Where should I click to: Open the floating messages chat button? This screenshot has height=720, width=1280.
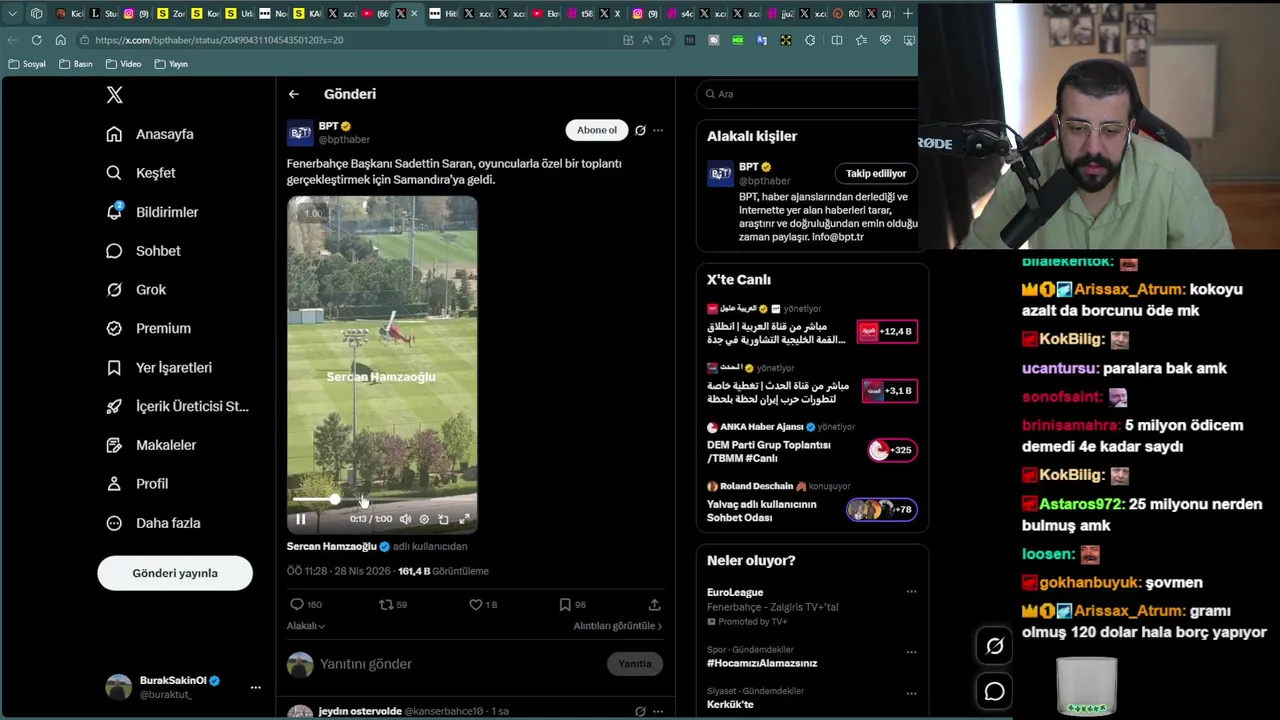[x=994, y=691]
